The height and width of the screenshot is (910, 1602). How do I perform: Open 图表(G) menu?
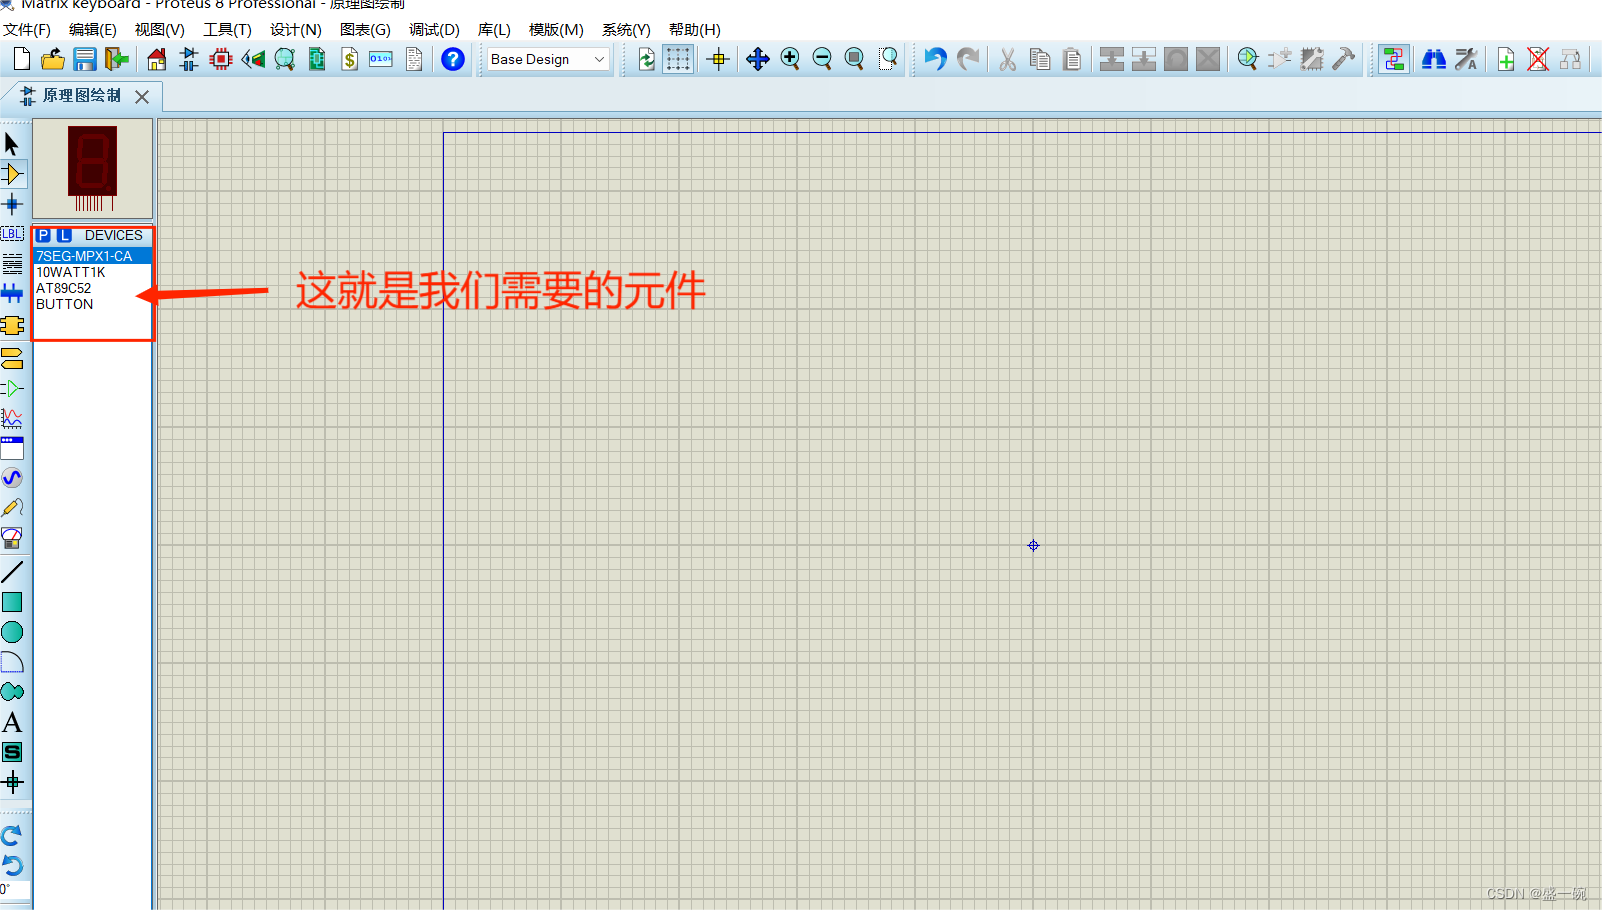coord(365,30)
